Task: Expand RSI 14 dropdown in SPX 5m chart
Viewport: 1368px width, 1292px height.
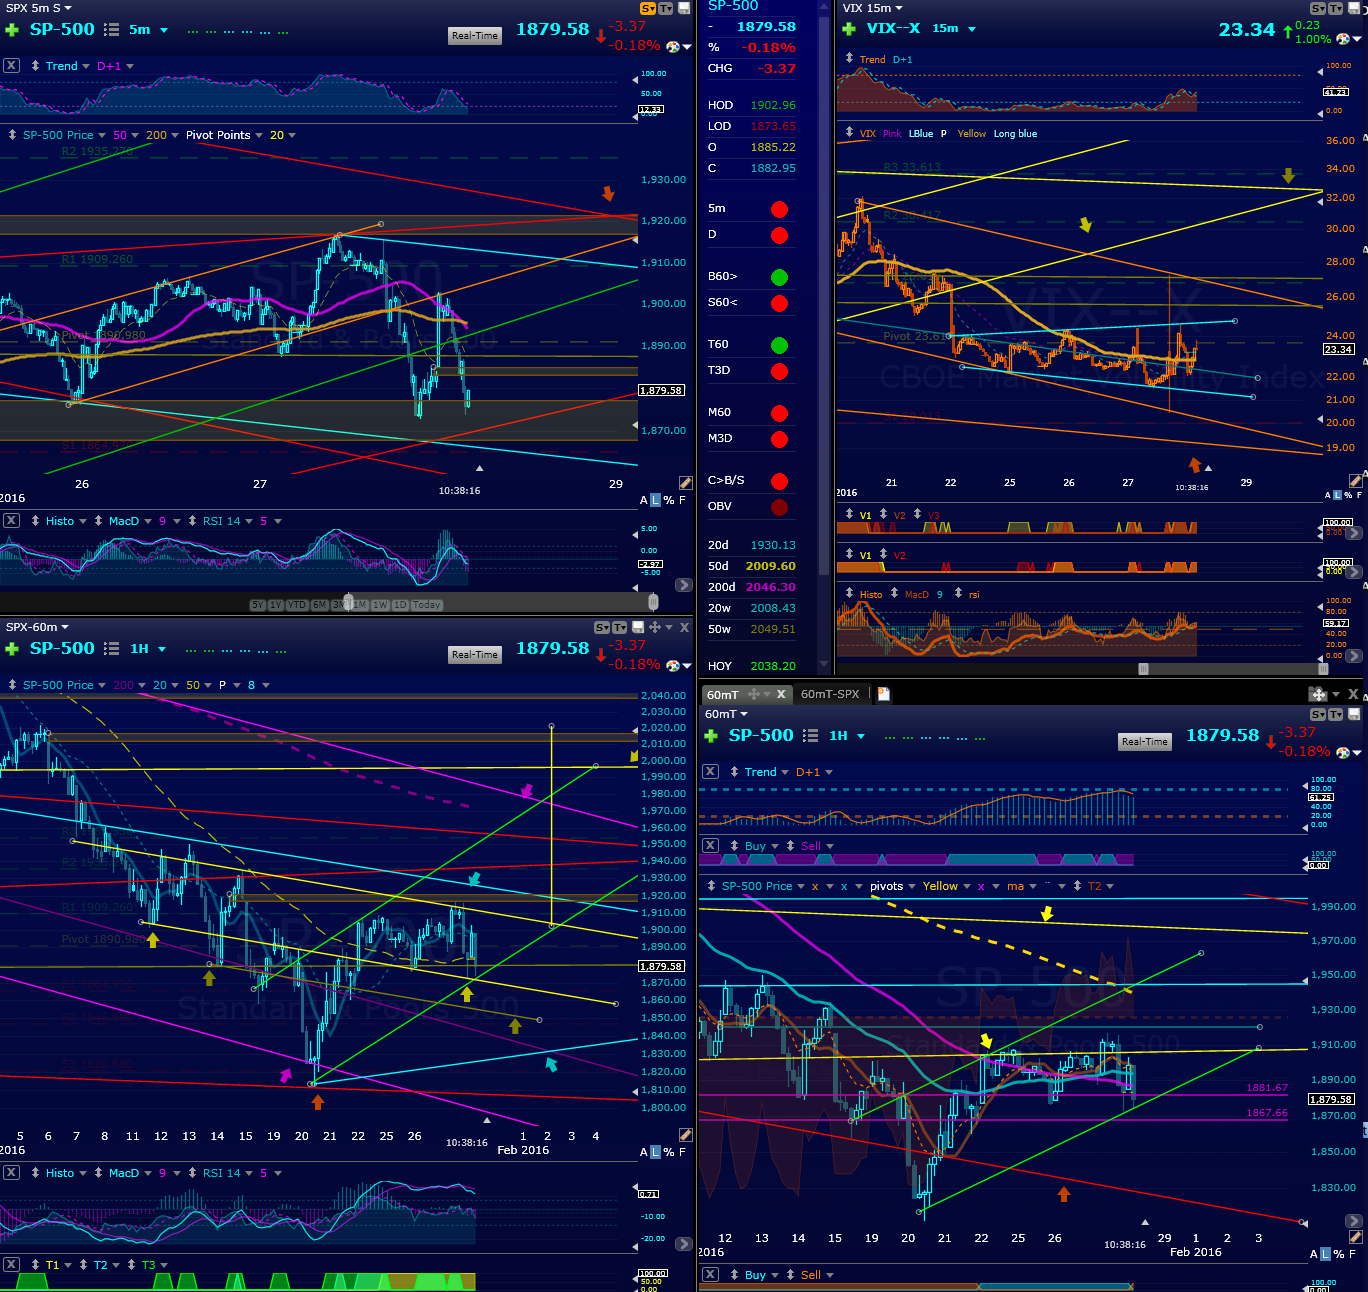Action: (249, 521)
